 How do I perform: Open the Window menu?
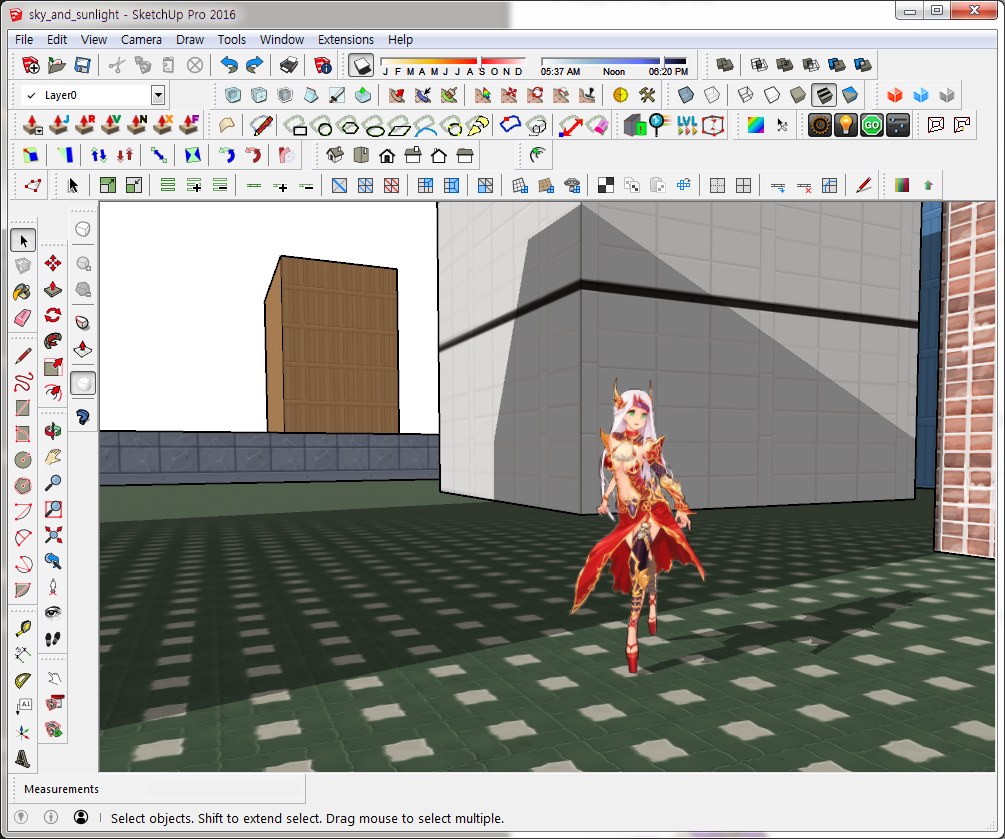tap(281, 40)
